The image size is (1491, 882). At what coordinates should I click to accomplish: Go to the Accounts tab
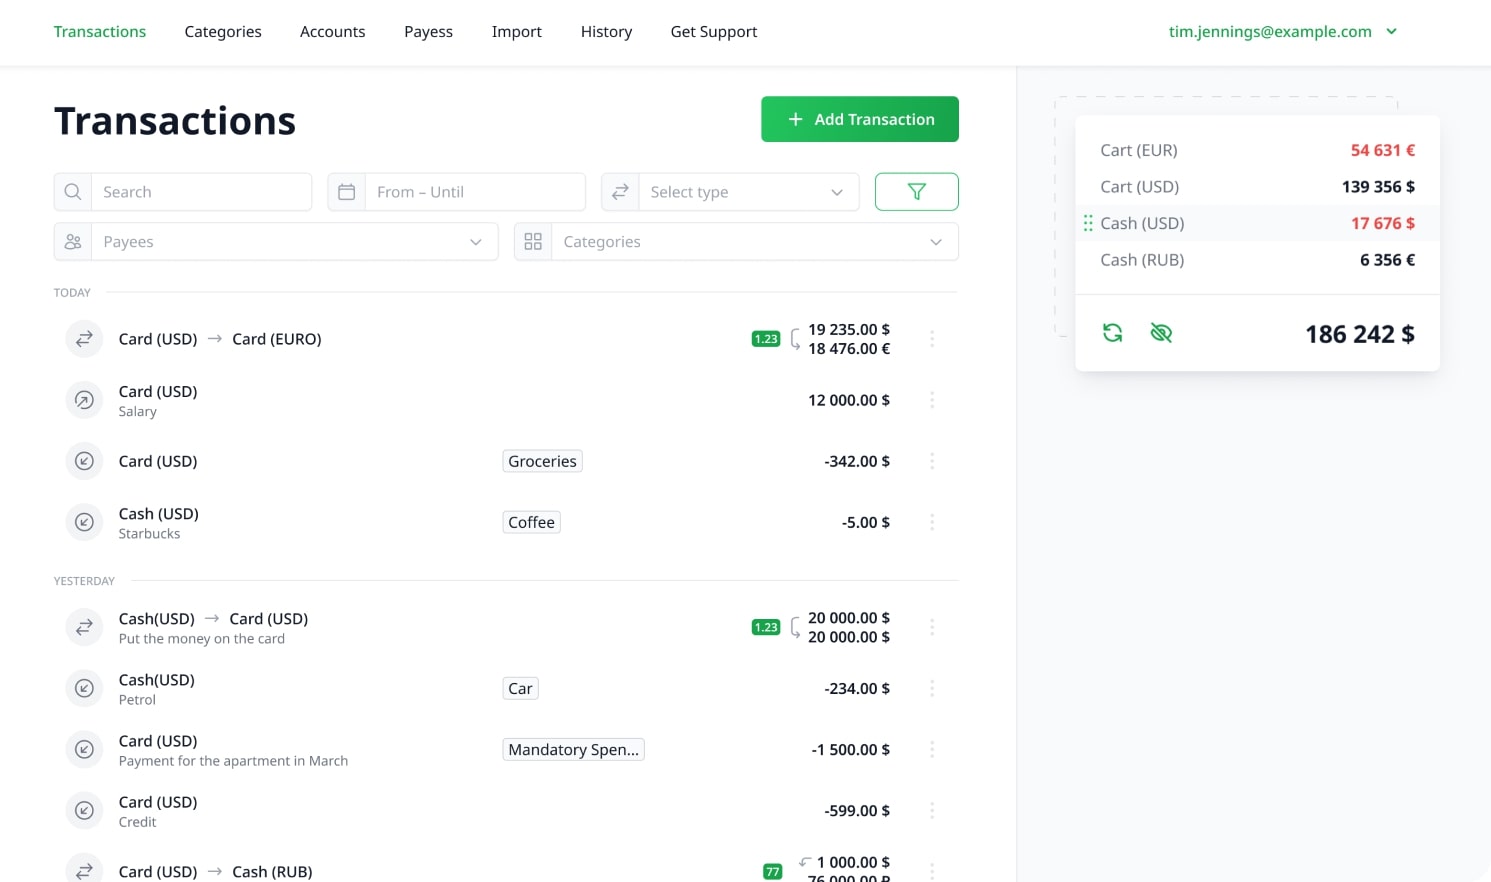pyautogui.click(x=332, y=32)
